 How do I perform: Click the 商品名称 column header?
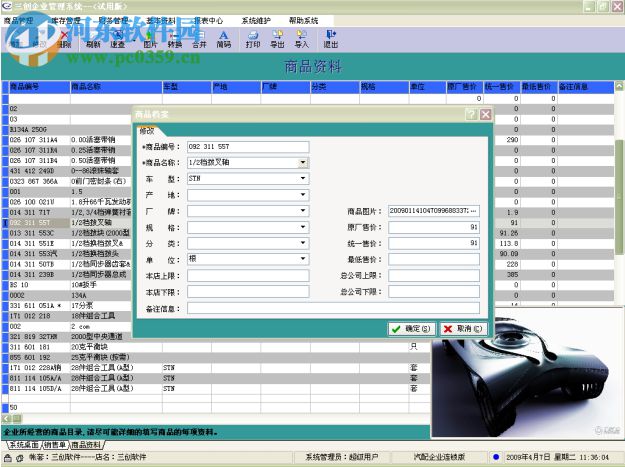[116, 86]
